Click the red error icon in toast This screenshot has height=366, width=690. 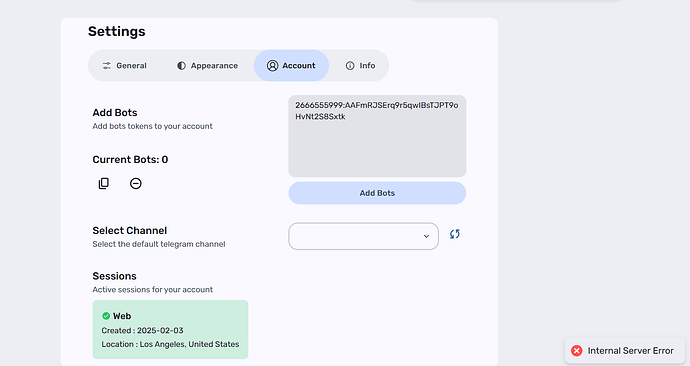577,351
